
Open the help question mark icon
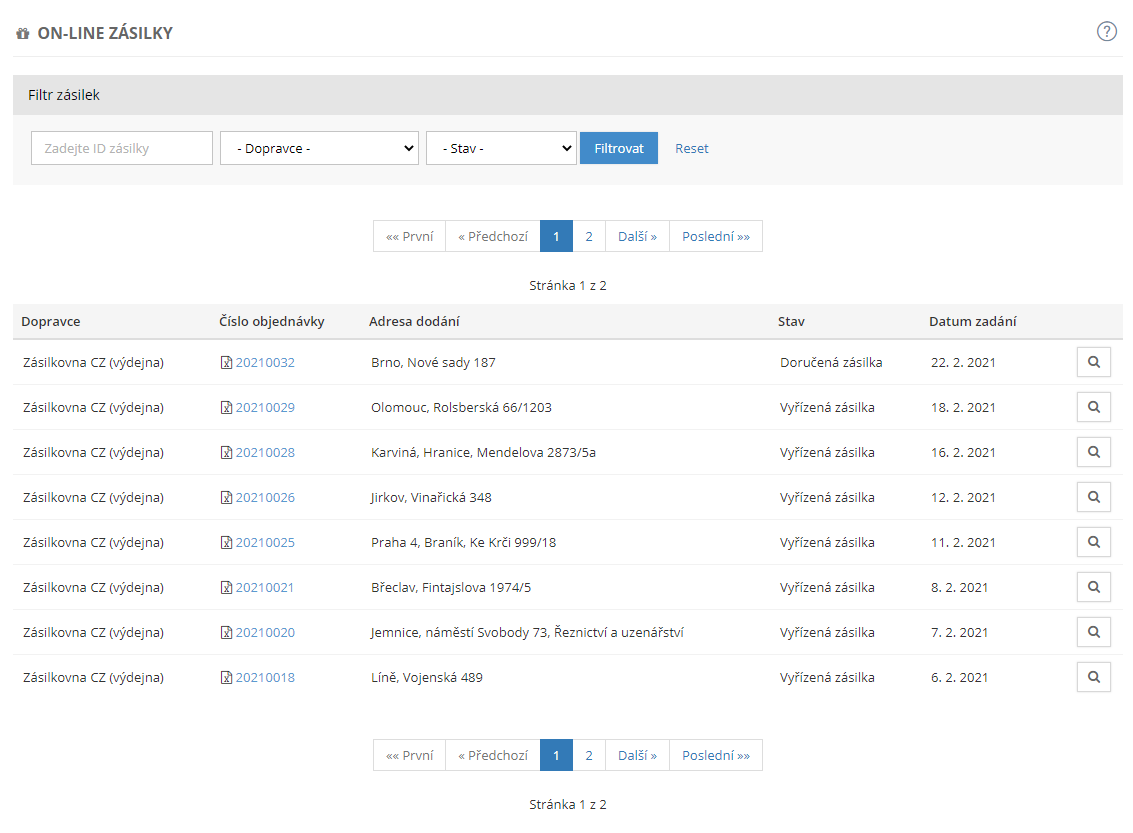(x=1106, y=31)
